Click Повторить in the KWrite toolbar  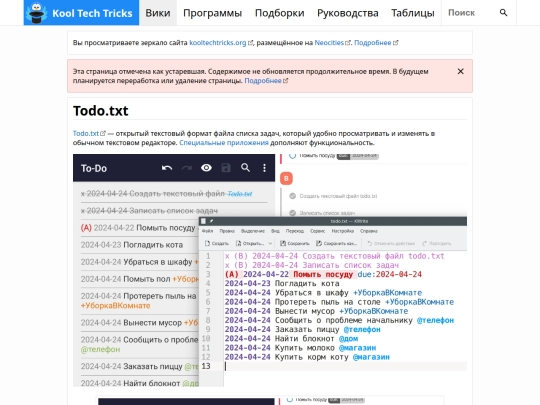(x=436, y=243)
